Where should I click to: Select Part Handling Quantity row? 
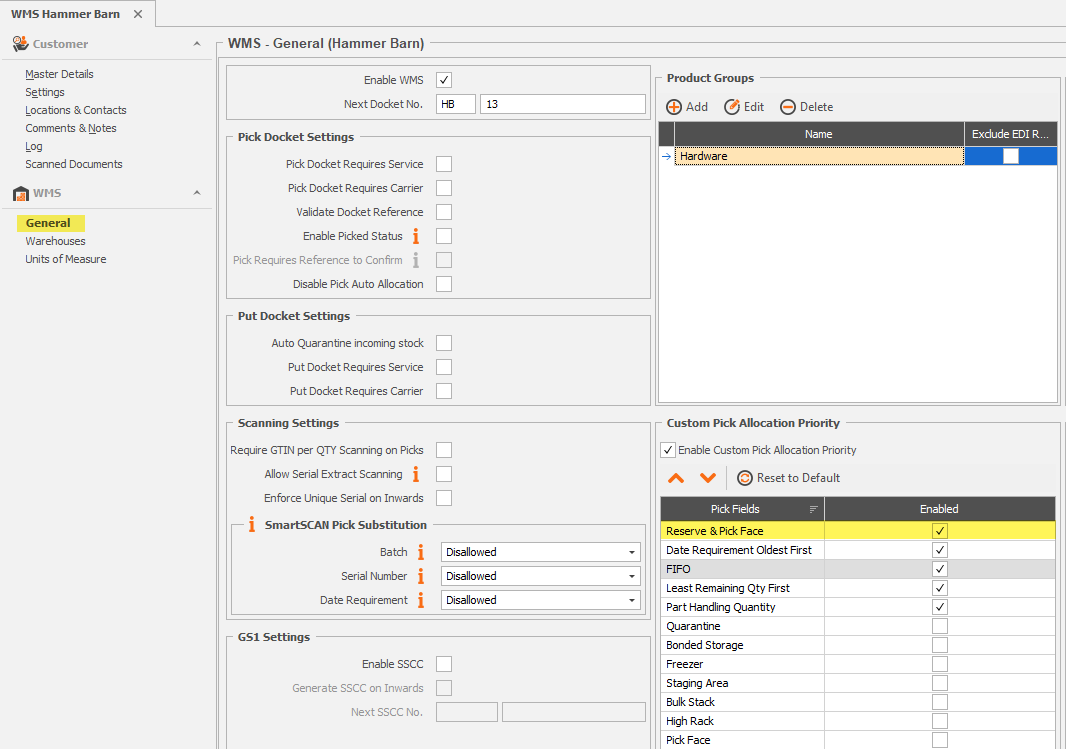click(857, 607)
